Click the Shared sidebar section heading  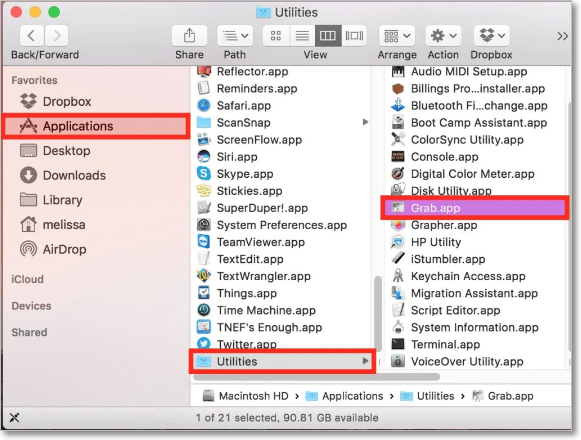click(x=29, y=332)
